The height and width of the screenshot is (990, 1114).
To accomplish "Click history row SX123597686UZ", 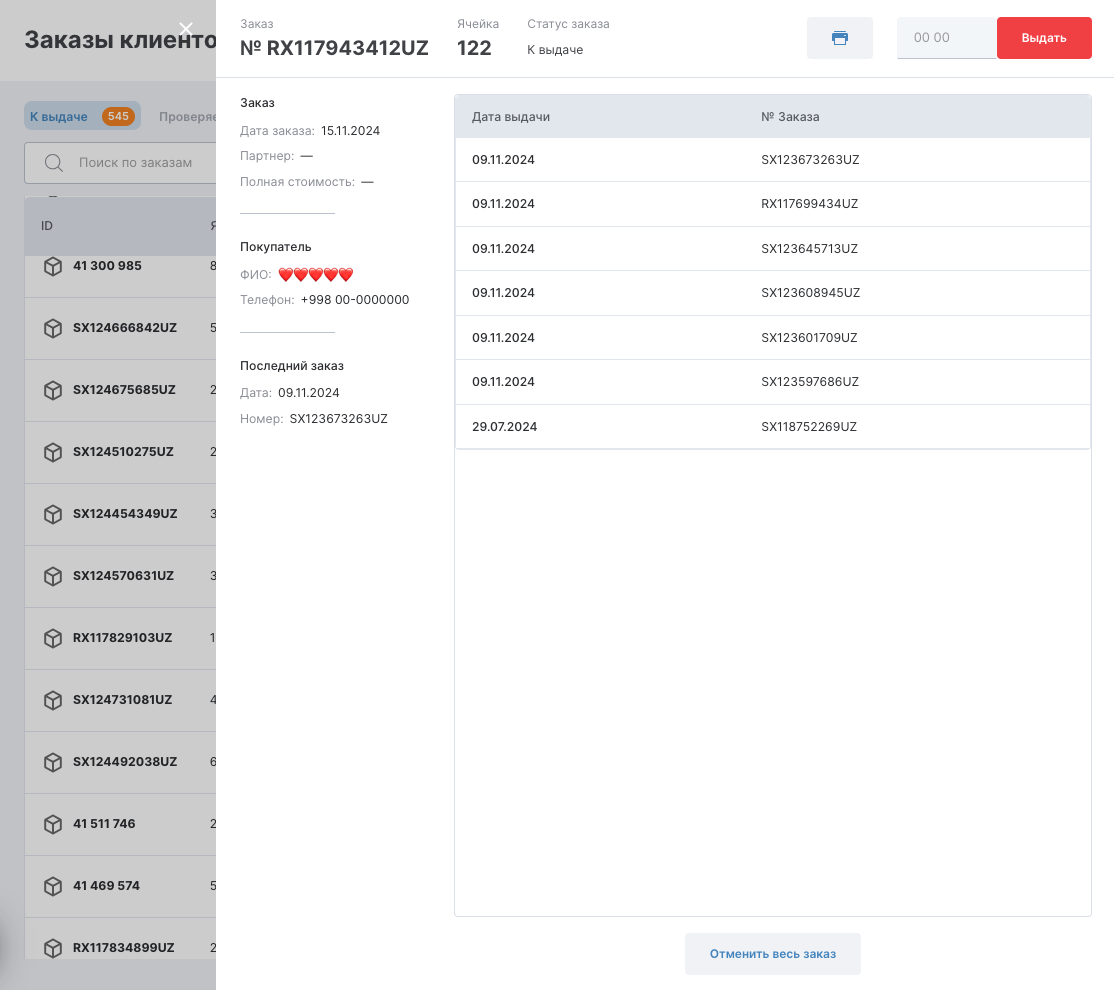I will coord(772,382).
